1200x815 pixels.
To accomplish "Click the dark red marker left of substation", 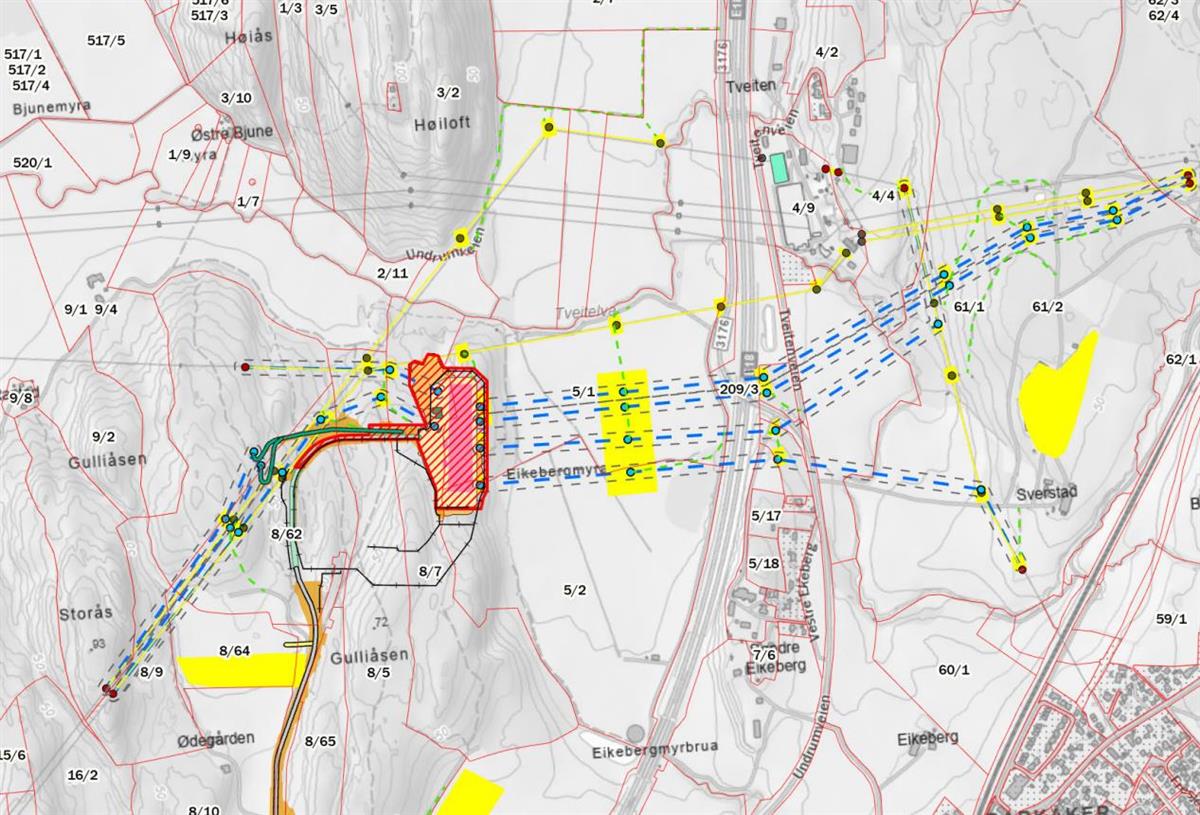I will (x=245, y=367).
